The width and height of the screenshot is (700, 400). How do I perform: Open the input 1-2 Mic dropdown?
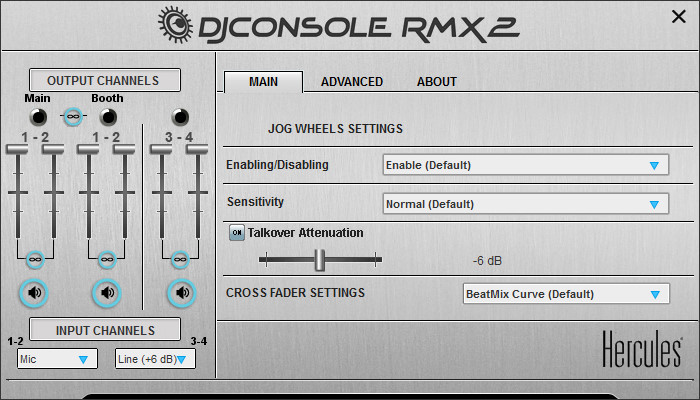pos(57,359)
